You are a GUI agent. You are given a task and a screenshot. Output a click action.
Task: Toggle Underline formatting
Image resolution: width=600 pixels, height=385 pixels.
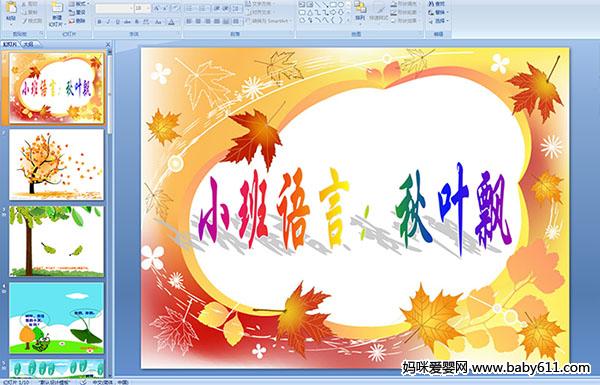pyautogui.click(x=117, y=22)
